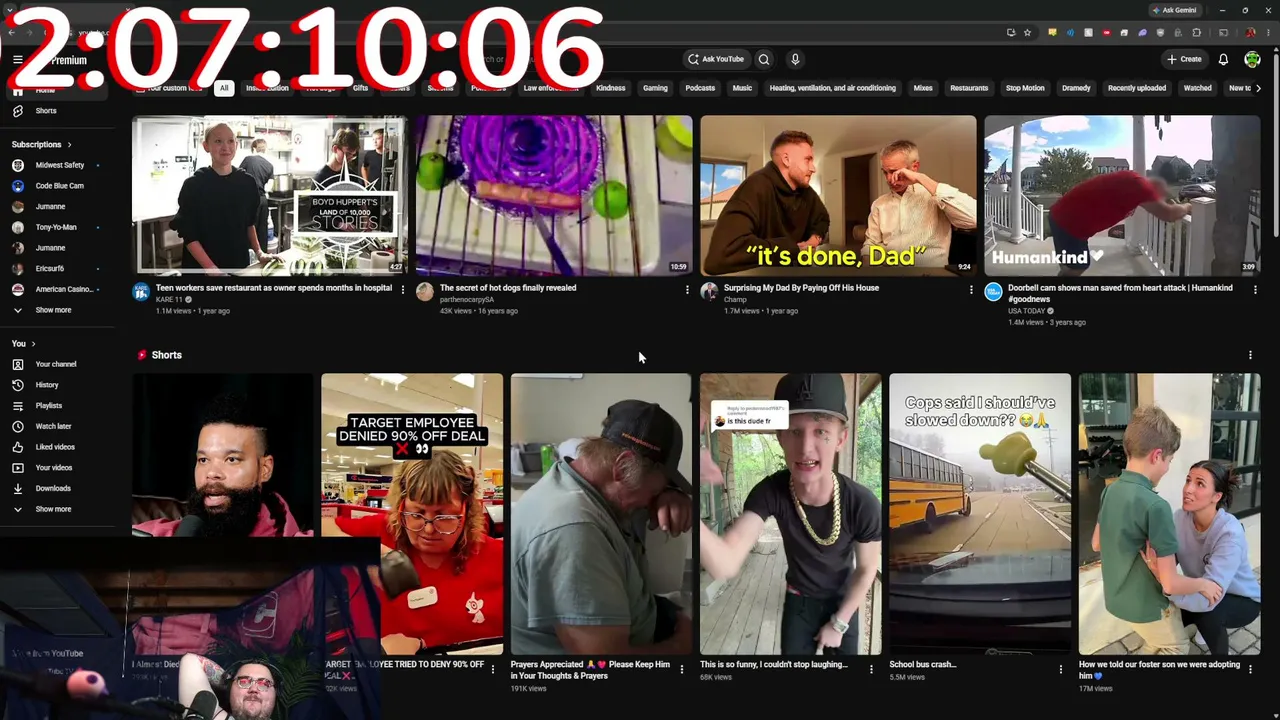Open the YouTube account avatar menu
This screenshot has width=1280, height=720.
1252,59
